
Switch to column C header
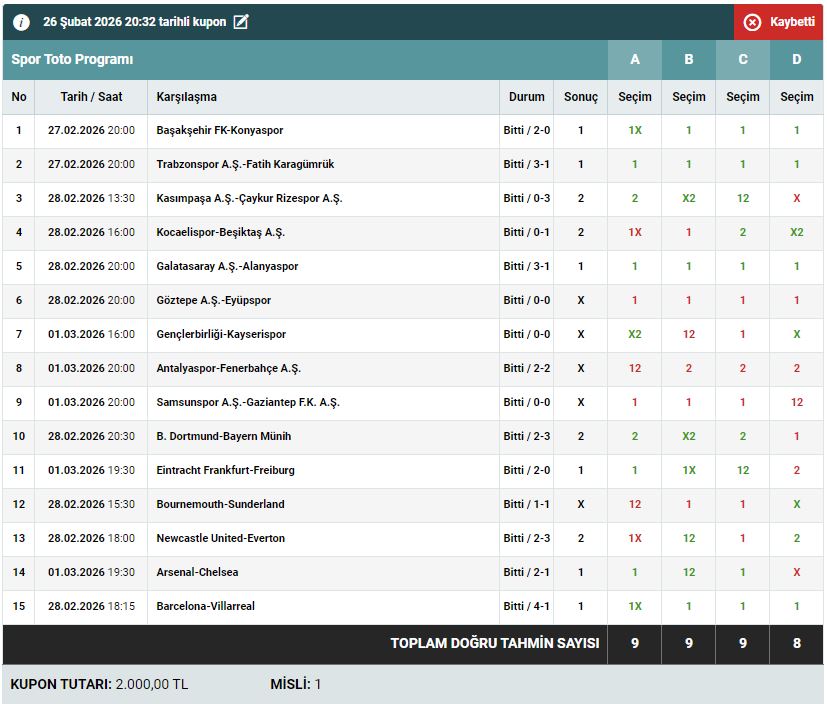[x=743, y=60]
